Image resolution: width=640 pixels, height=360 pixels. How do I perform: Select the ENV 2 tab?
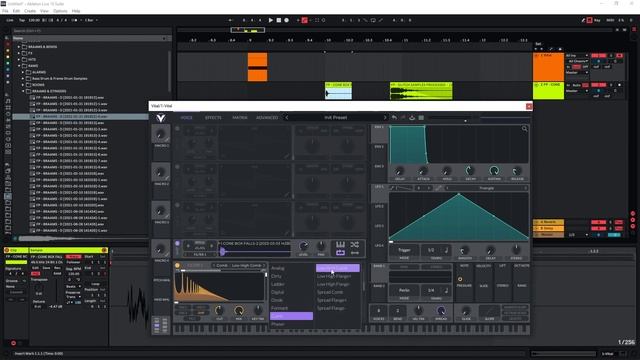click(379, 147)
